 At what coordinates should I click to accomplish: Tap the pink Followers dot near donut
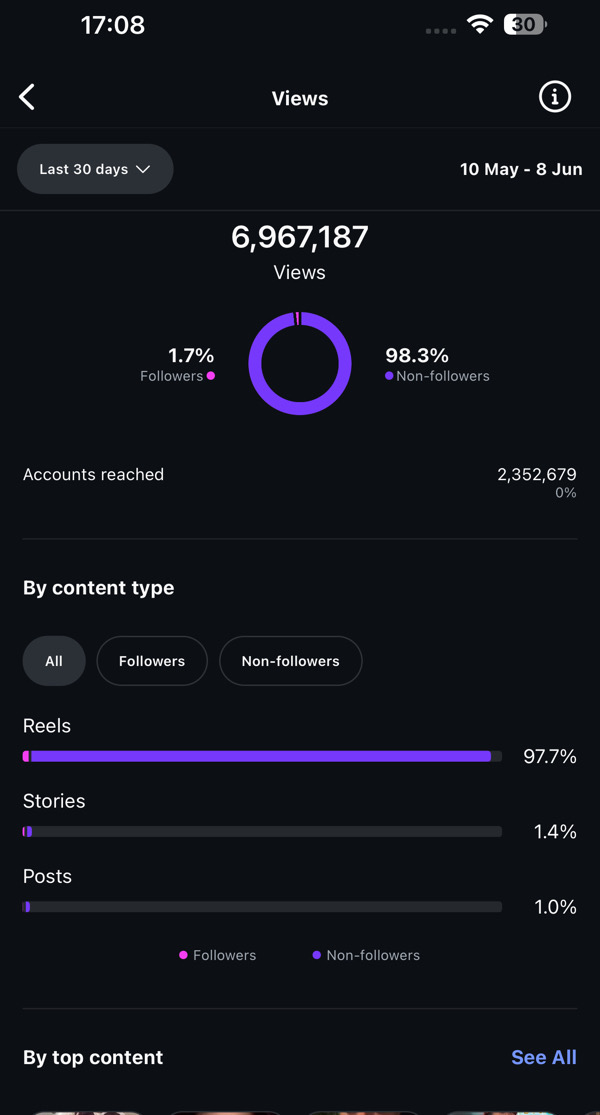[x=210, y=375]
